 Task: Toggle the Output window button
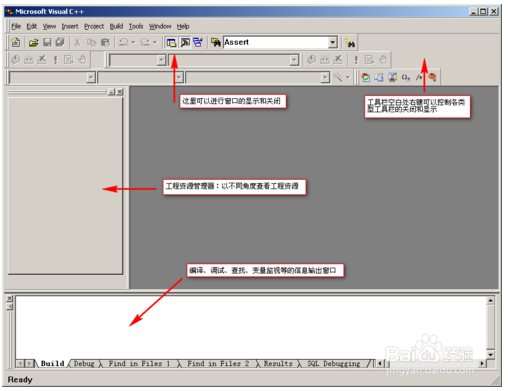click(185, 42)
